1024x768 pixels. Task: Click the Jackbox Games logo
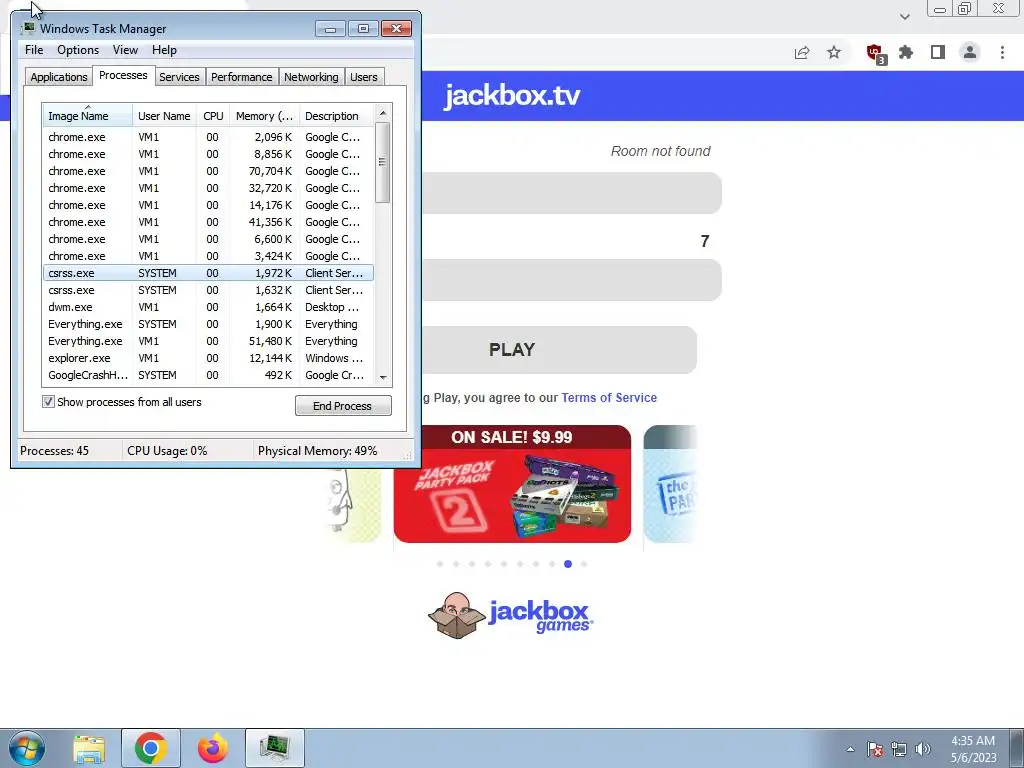[x=511, y=615]
